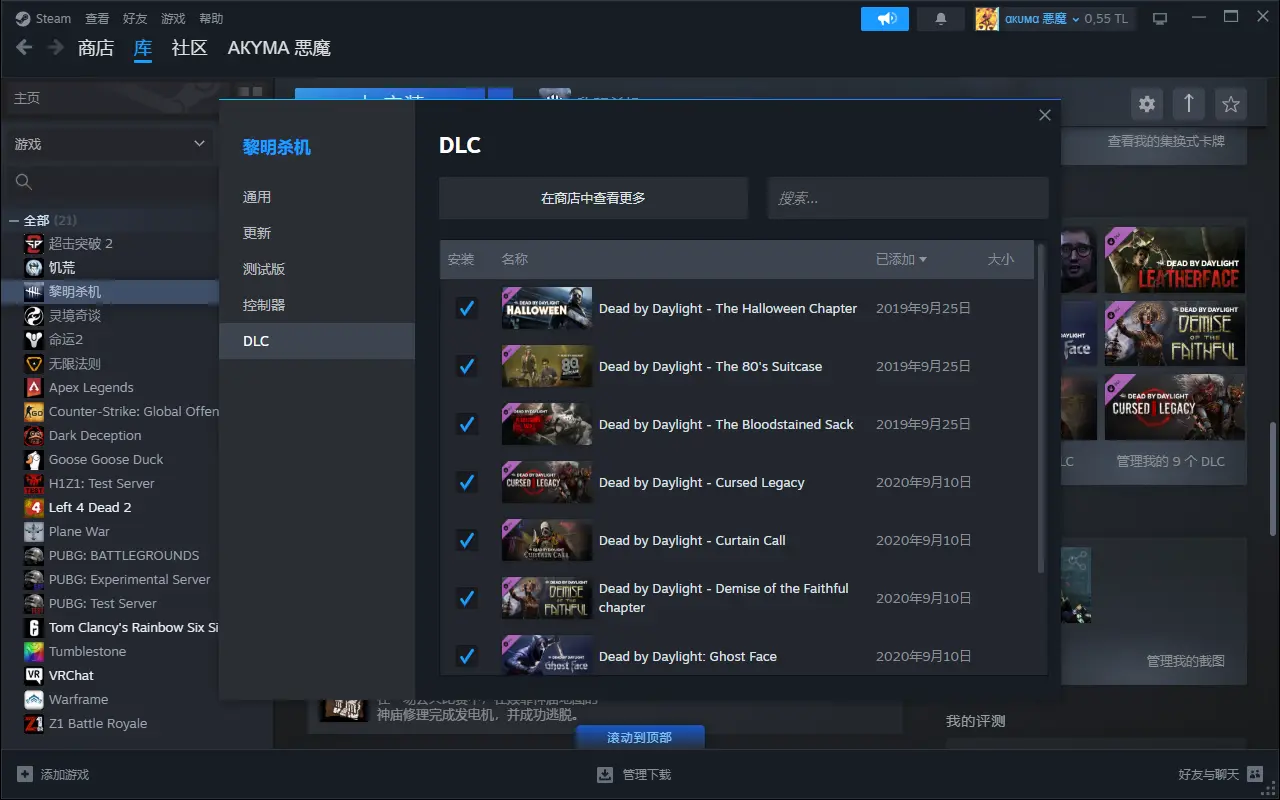
Task: Click the DLC search field
Action: point(908,198)
